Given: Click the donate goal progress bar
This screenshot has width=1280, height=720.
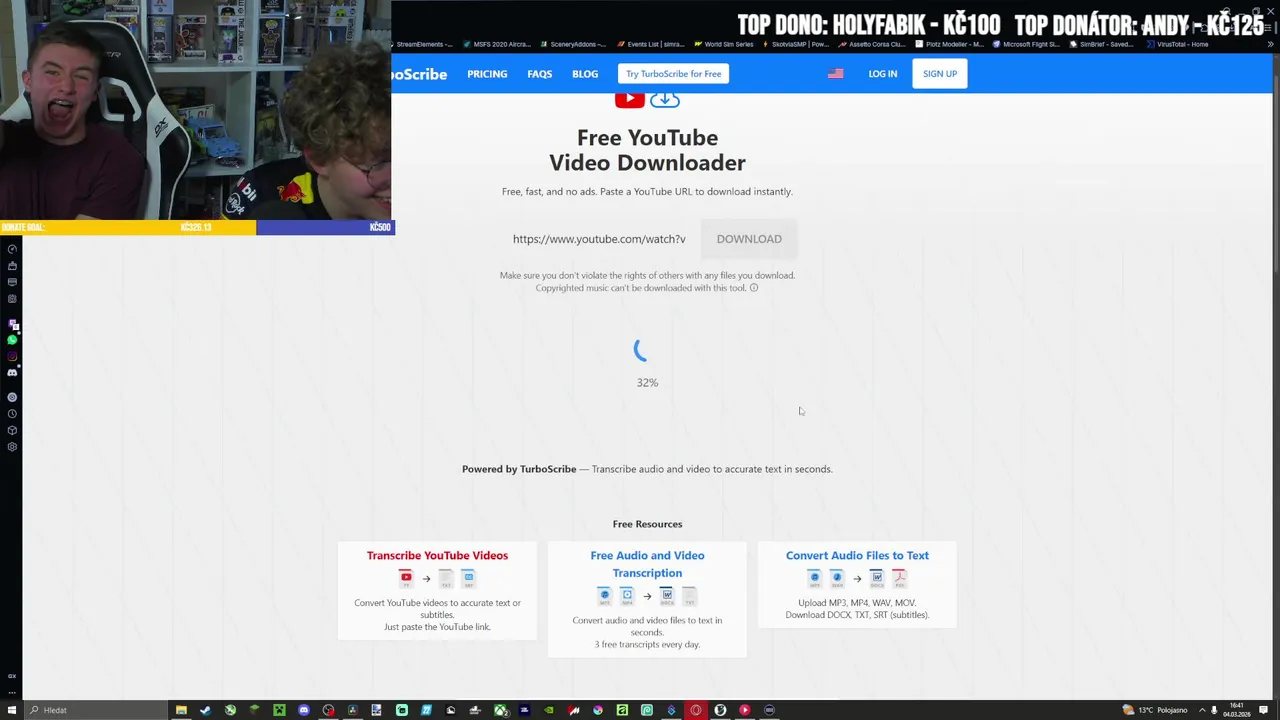Looking at the screenshot, I should click(x=198, y=227).
